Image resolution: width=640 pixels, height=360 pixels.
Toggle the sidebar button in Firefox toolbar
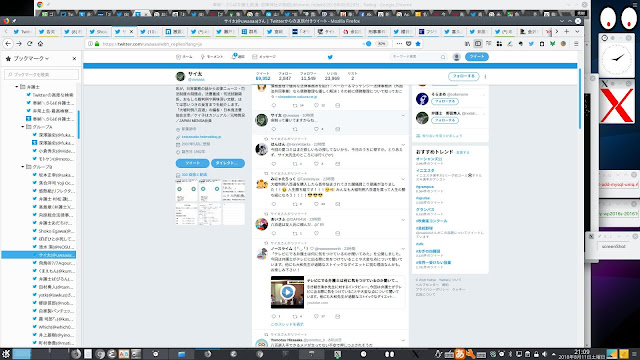478,44
